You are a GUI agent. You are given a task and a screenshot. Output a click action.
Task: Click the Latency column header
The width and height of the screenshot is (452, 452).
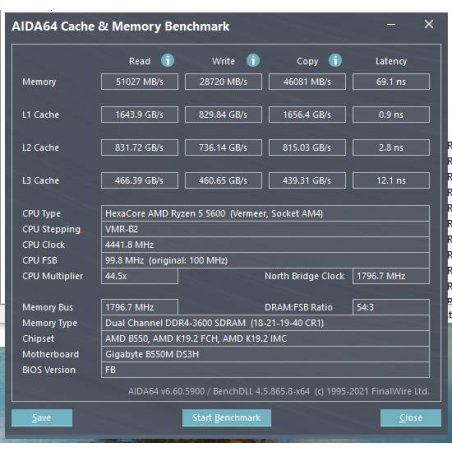pyautogui.click(x=391, y=62)
